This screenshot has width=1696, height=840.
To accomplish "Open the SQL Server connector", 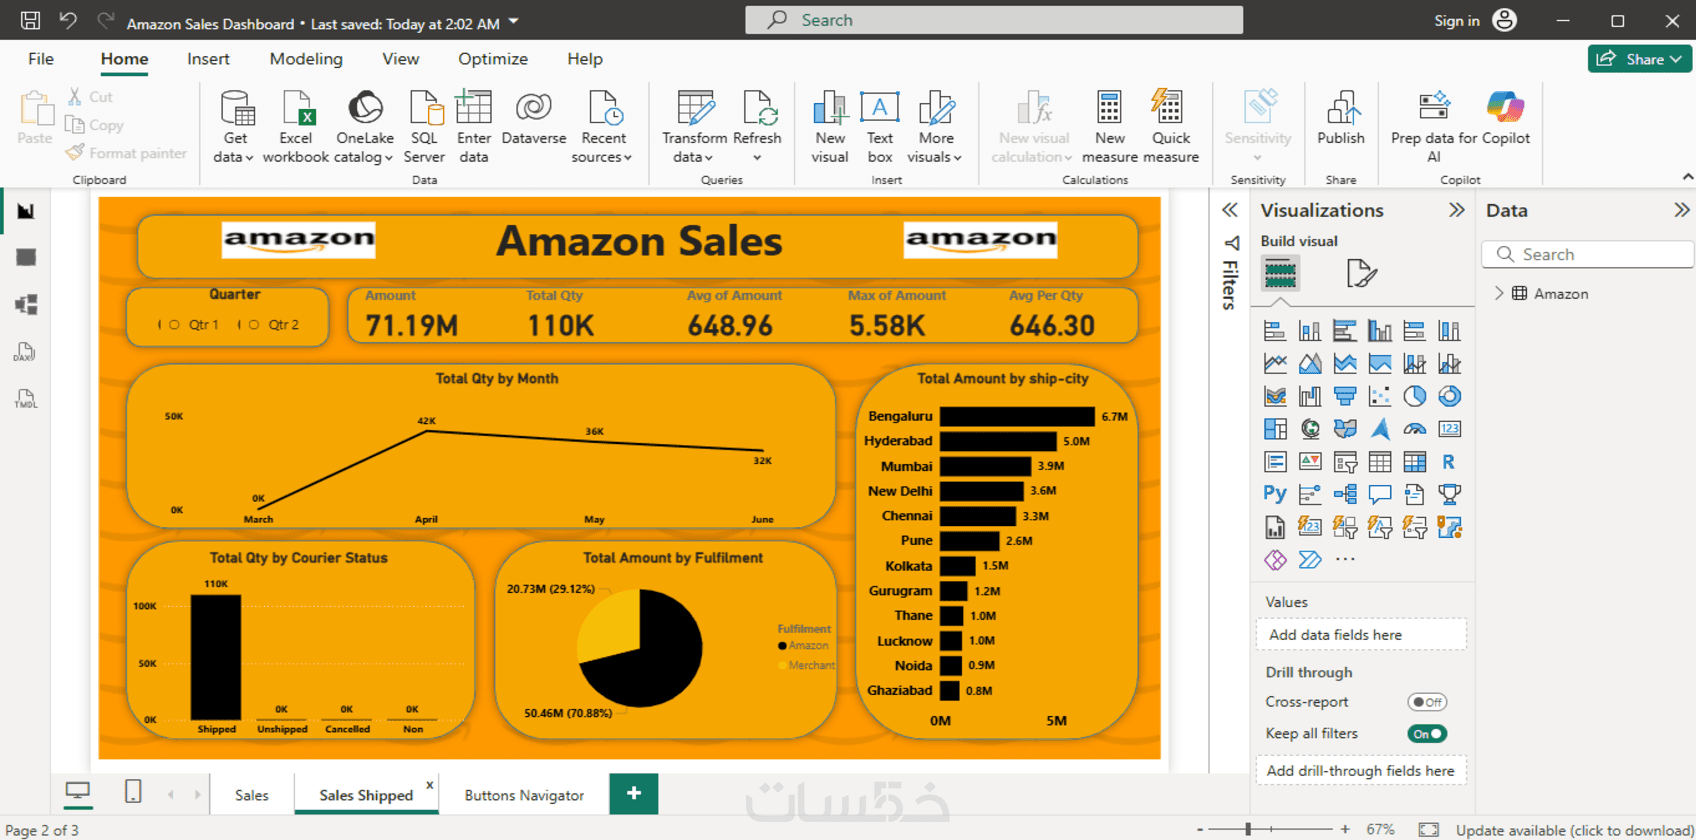I will pyautogui.click(x=424, y=127).
